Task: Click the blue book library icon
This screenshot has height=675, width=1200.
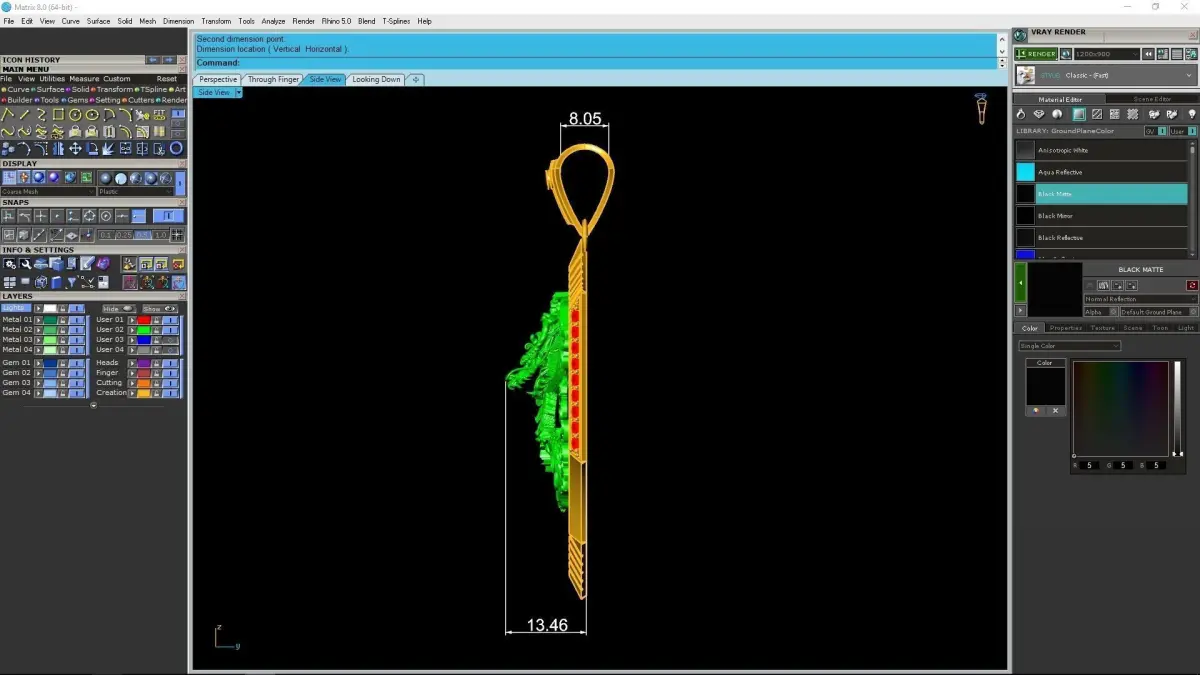Action: tap(56, 282)
